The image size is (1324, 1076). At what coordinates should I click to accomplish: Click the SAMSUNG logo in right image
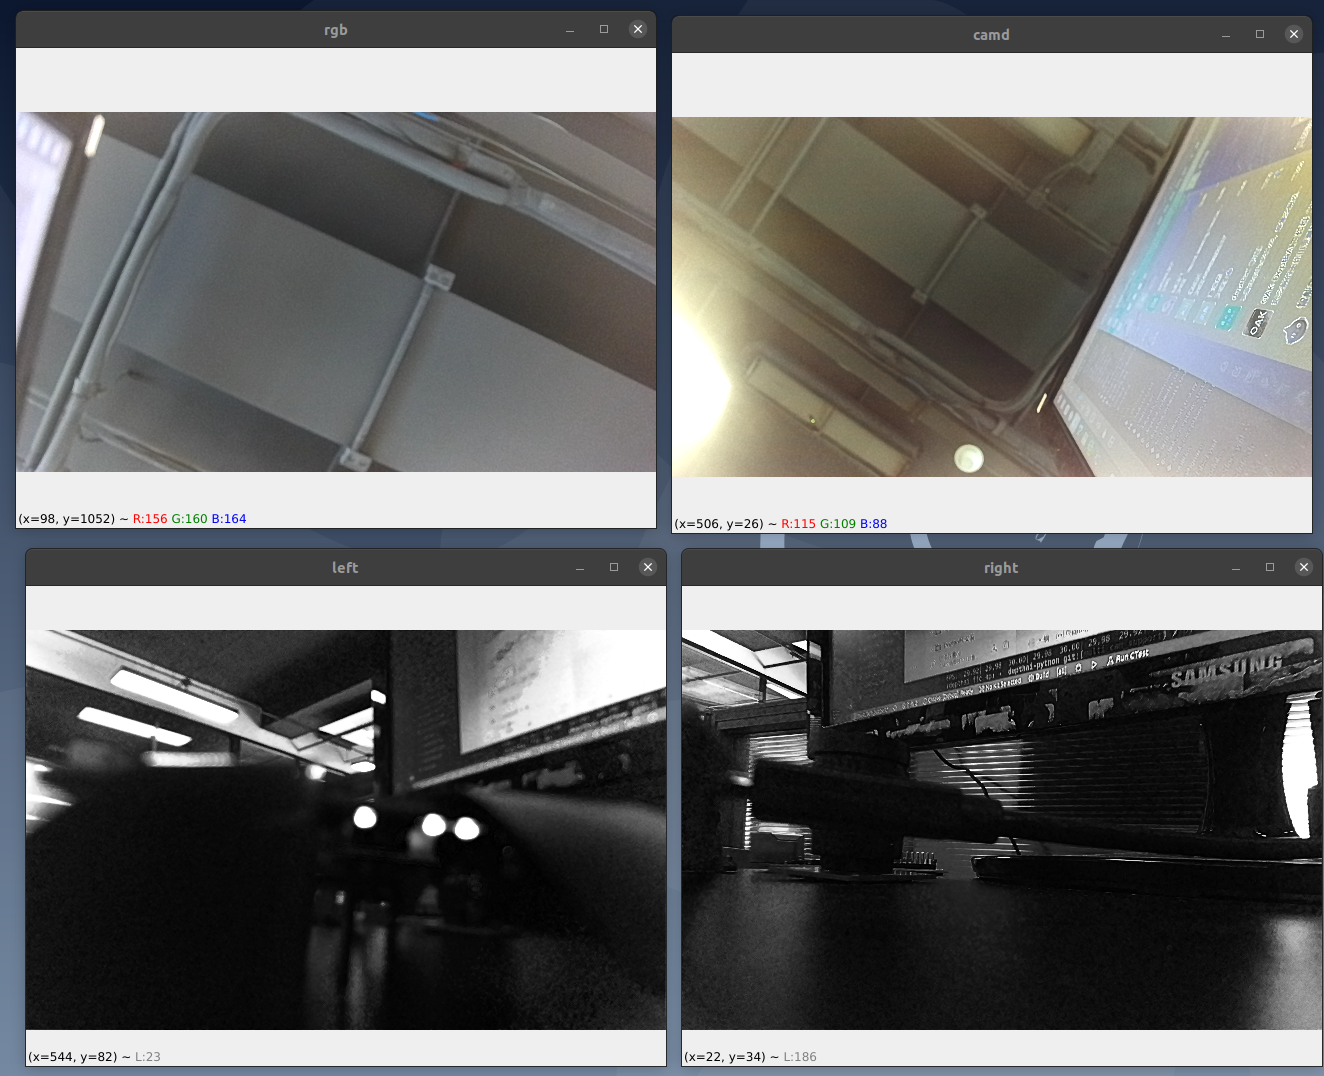click(1226, 671)
